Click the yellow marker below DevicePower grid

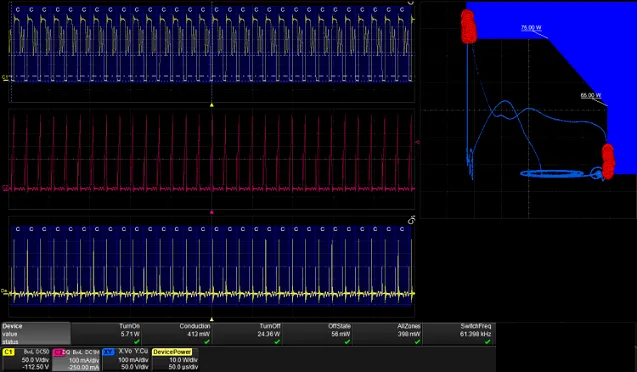(x=212, y=320)
